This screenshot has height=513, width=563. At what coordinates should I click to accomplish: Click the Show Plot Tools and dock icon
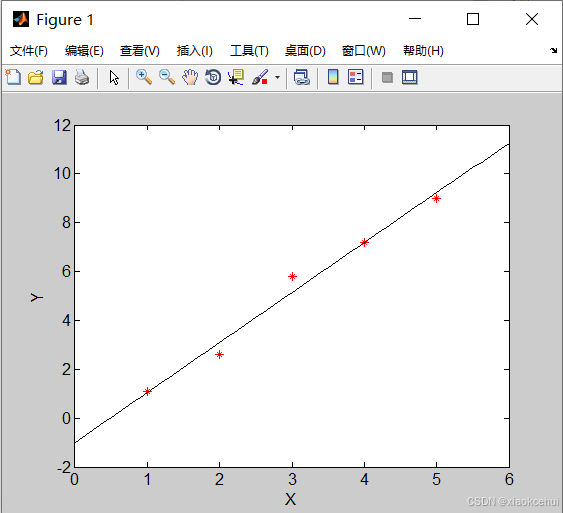click(x=410, y=77)
